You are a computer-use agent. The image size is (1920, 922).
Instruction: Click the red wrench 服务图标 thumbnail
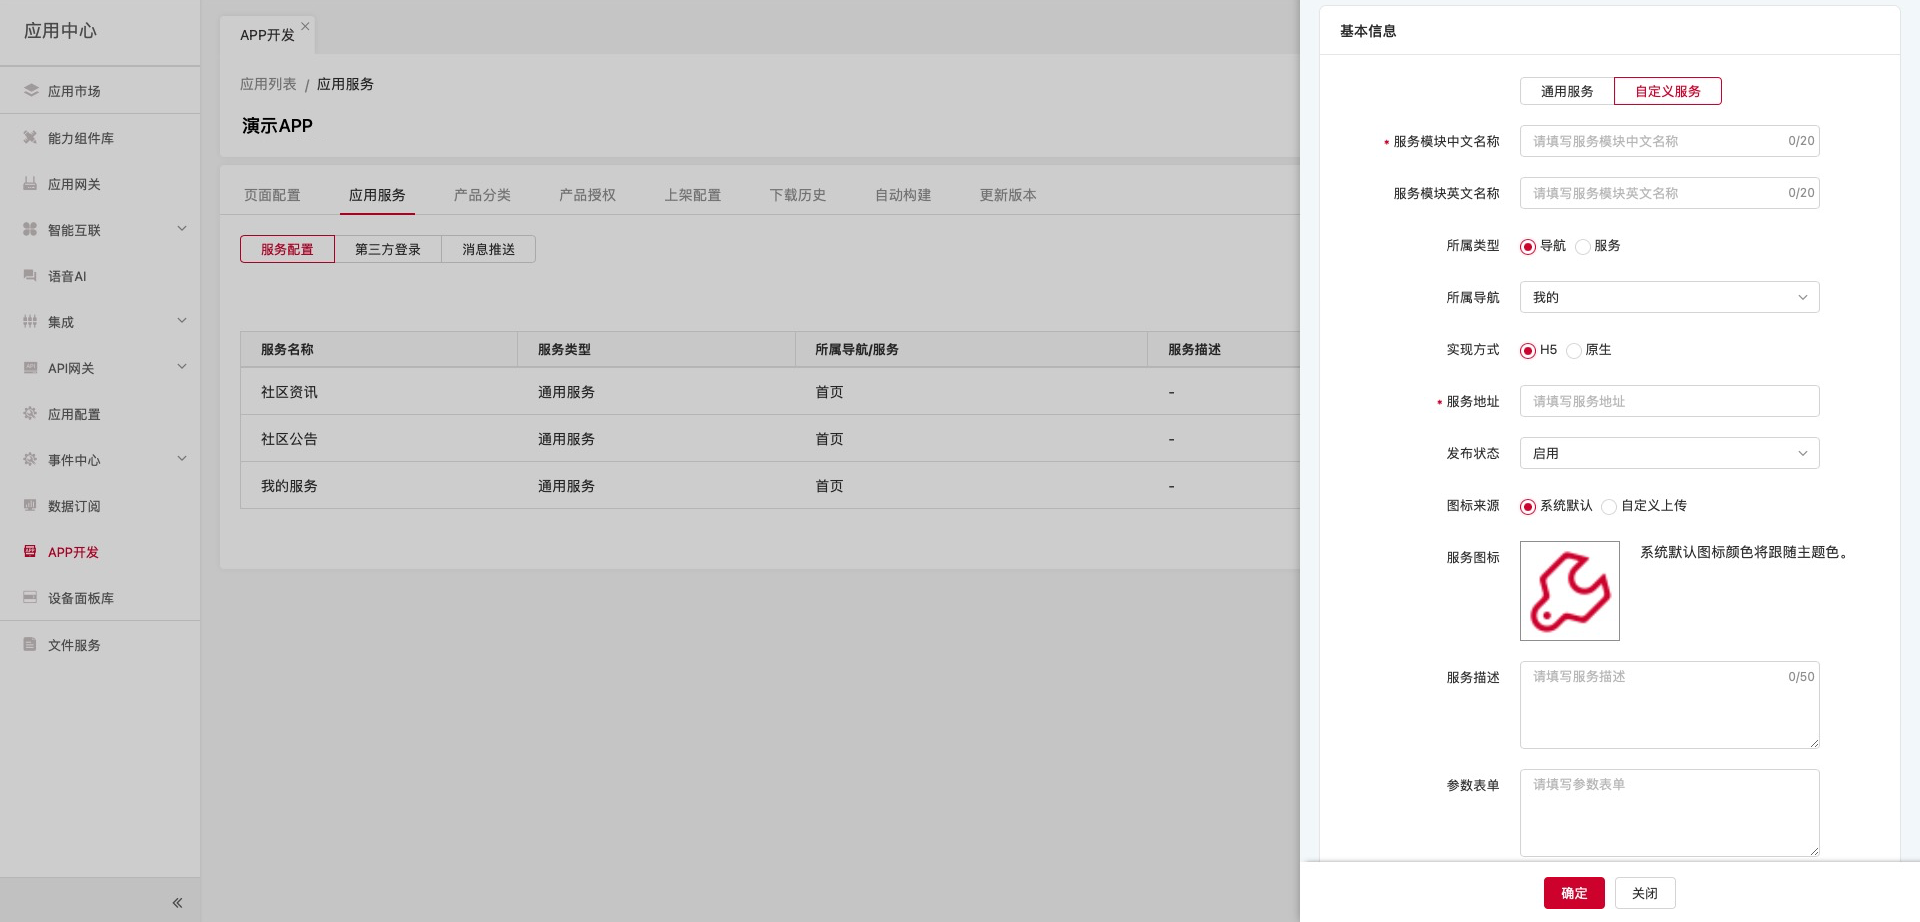point(1569,591)
